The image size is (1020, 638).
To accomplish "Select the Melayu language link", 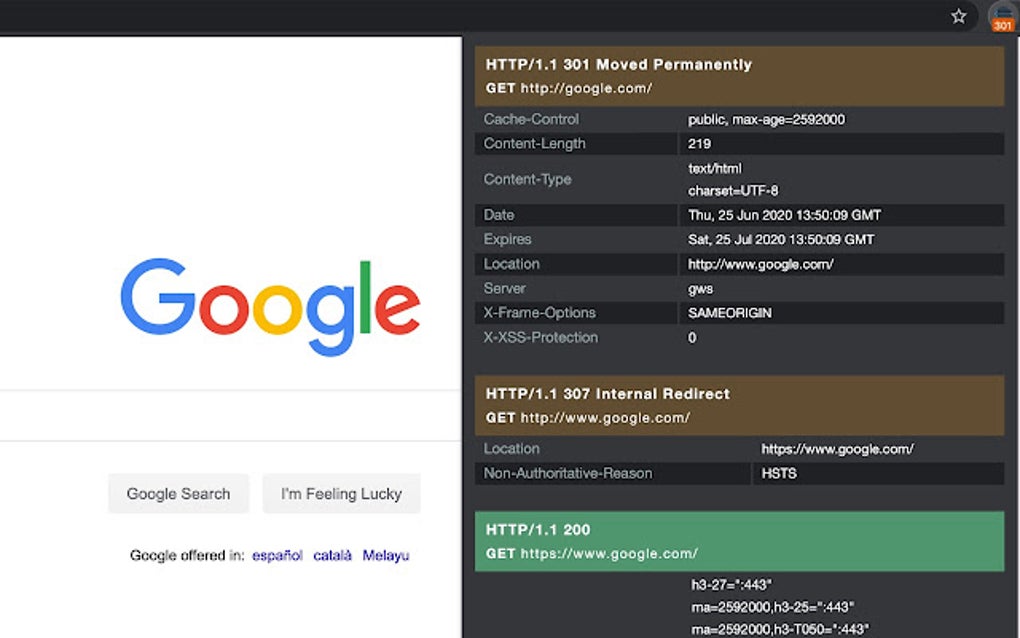I will [x=386, y=555].
